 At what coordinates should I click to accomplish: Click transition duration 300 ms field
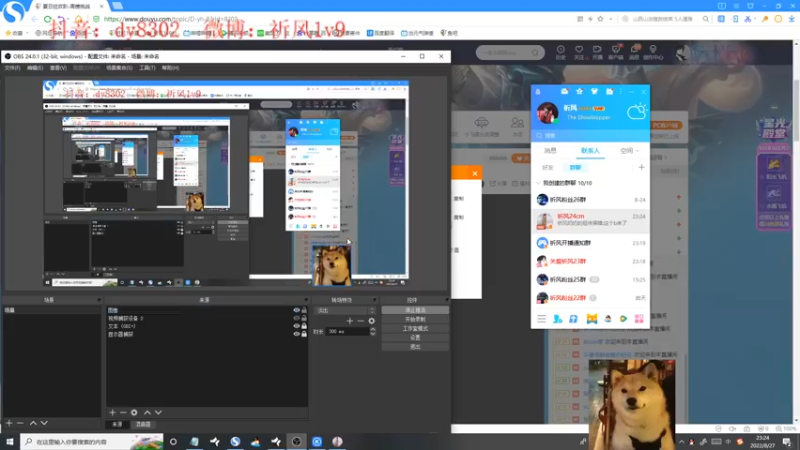point(347,332)
